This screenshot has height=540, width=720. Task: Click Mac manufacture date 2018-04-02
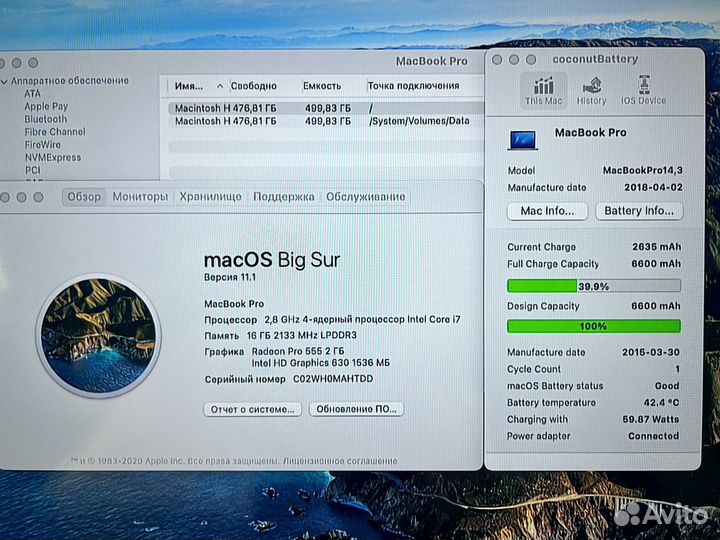point(653,187)
